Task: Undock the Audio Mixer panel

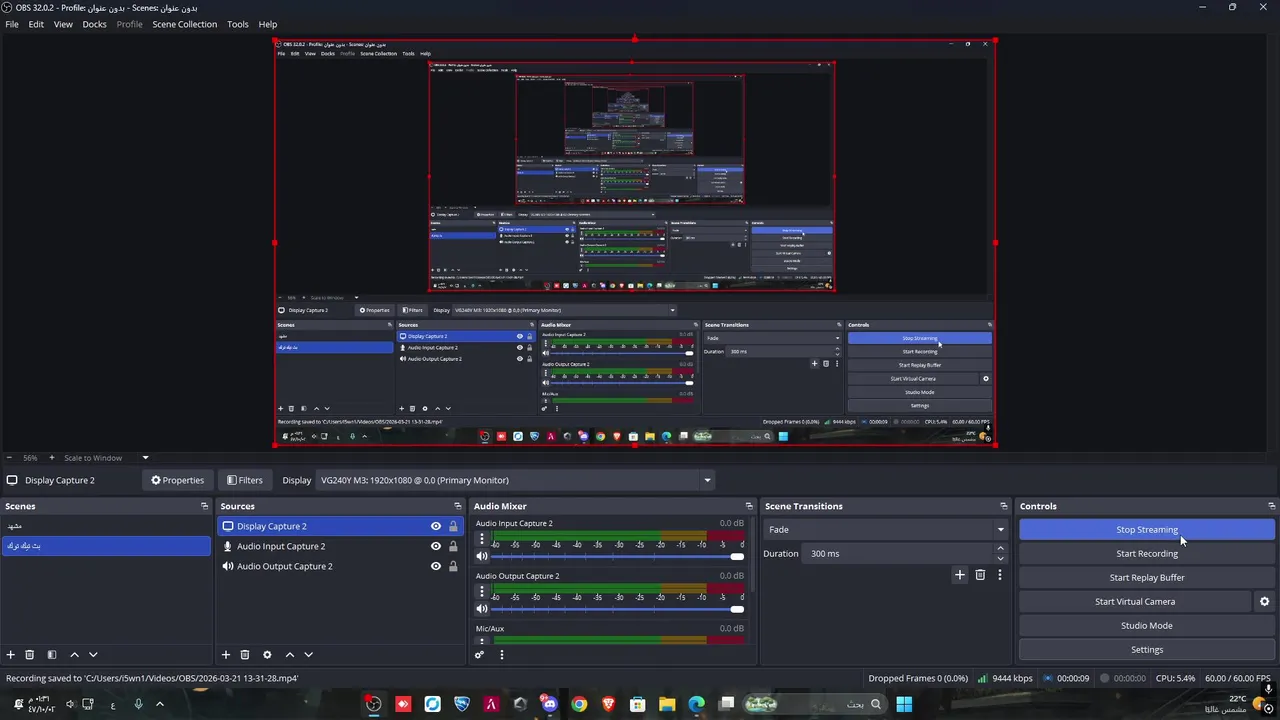Action: (749, 506)
